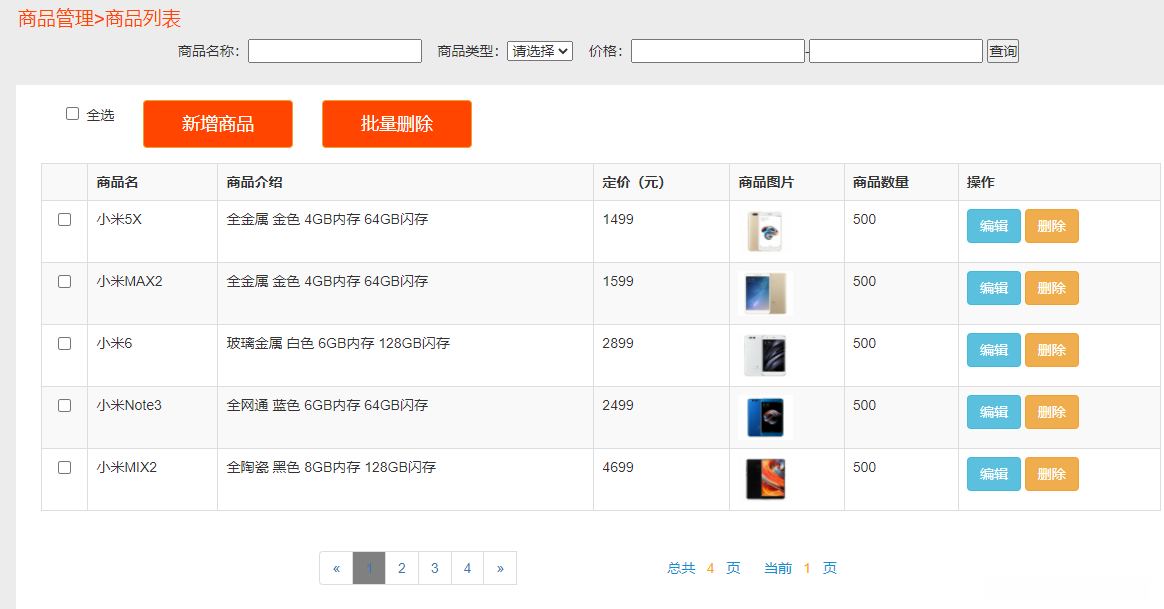Open the 小米6 product image thumbnail
This screenshot has width=1164, height=609.
pos(765,355)
